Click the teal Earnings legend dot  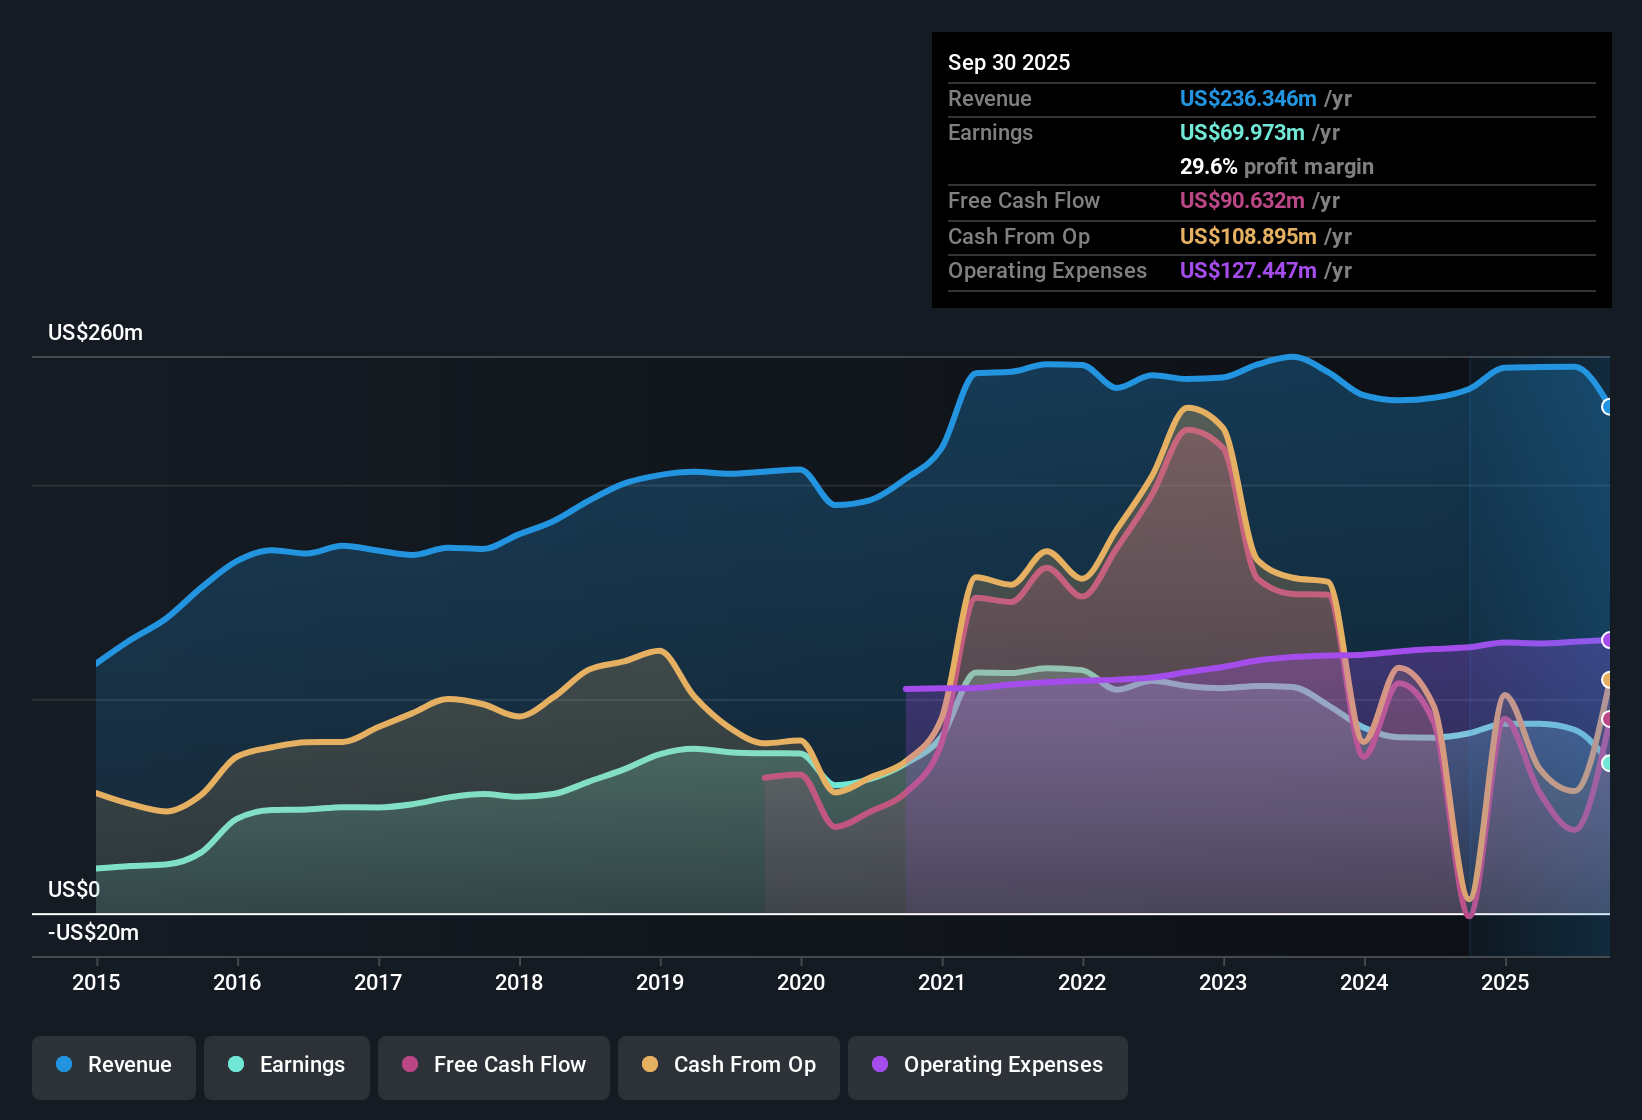236,1065
